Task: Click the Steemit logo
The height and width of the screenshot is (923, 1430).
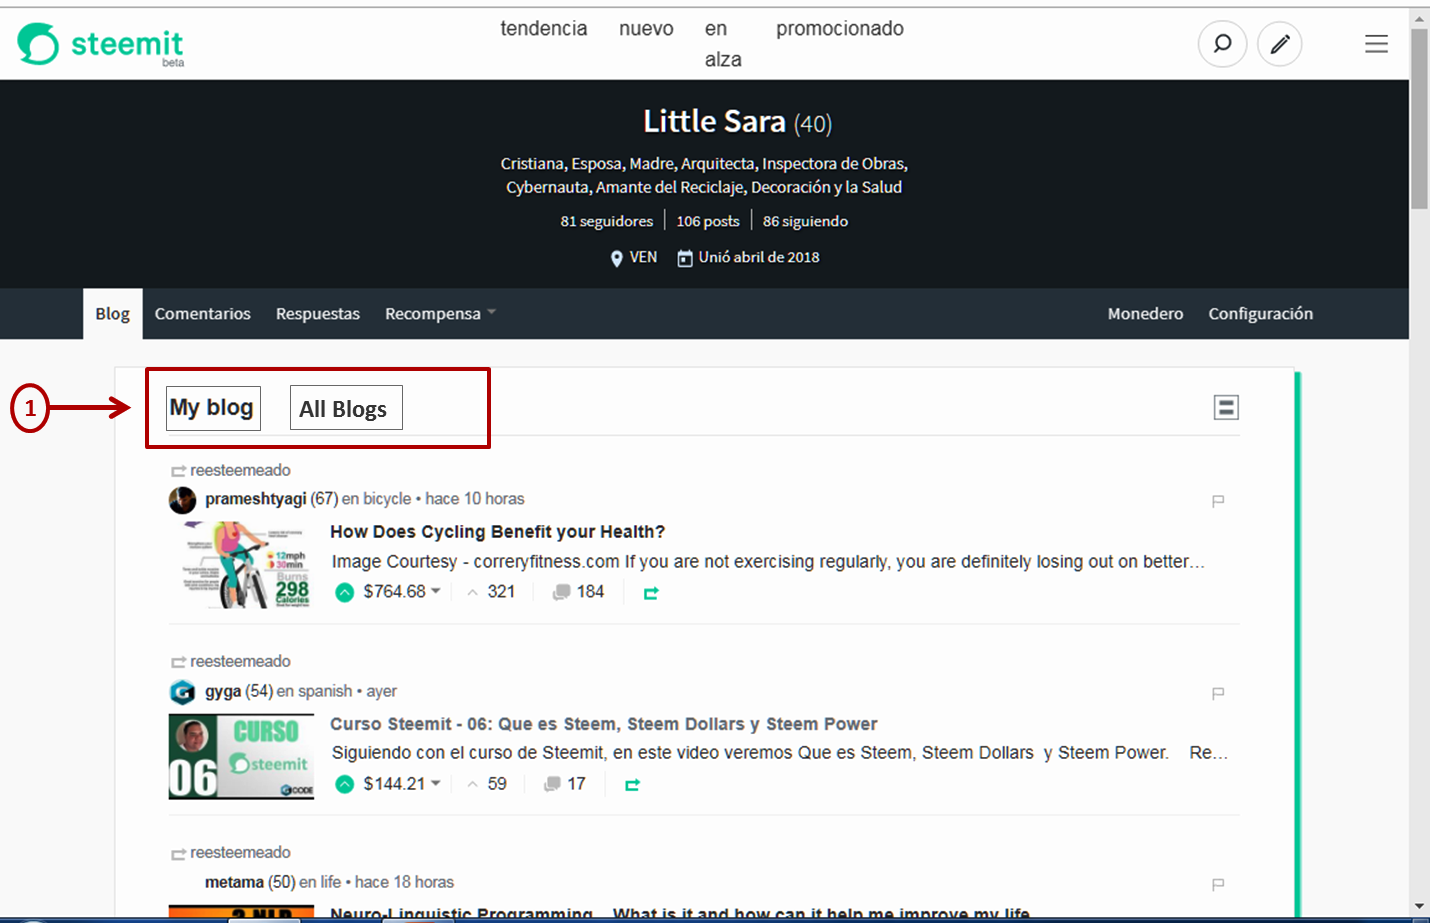Action: pos(101,44)
